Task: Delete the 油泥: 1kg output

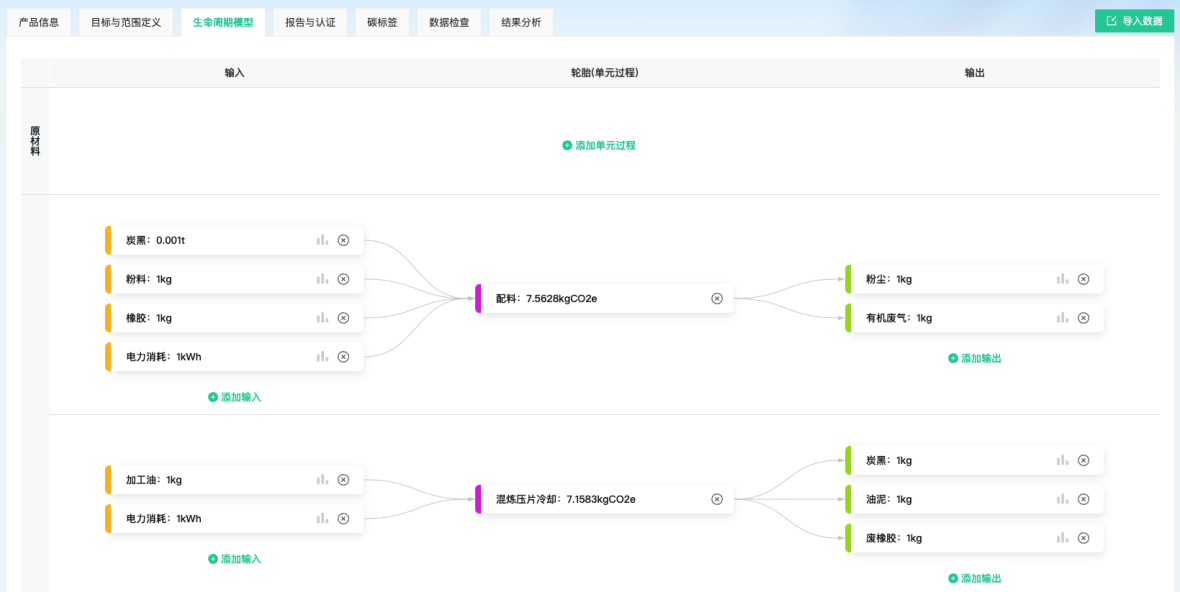Action: pyautogui.click(x=1083, y=499)
